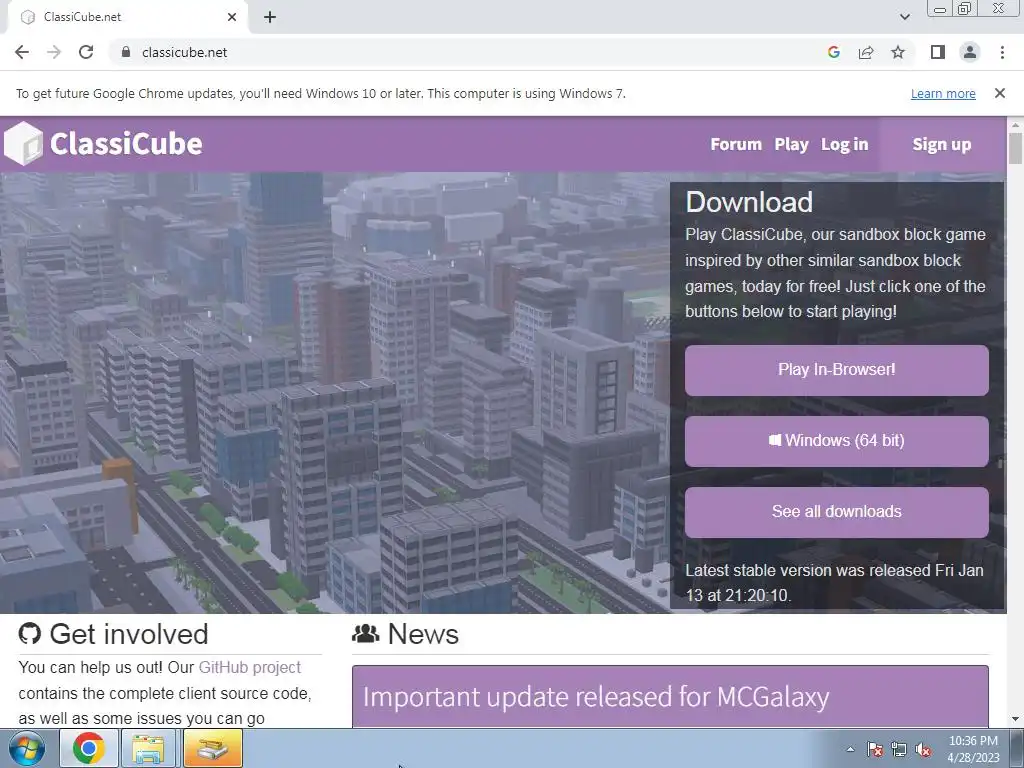Click the News heading text
This screenshot has height=768, width=1024.
(423, 634)
